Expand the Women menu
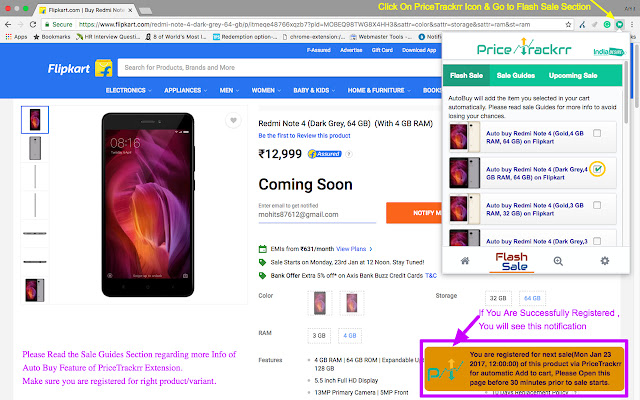Image resolution: width=640 pixels, height=400 pixels. point(266,90)
